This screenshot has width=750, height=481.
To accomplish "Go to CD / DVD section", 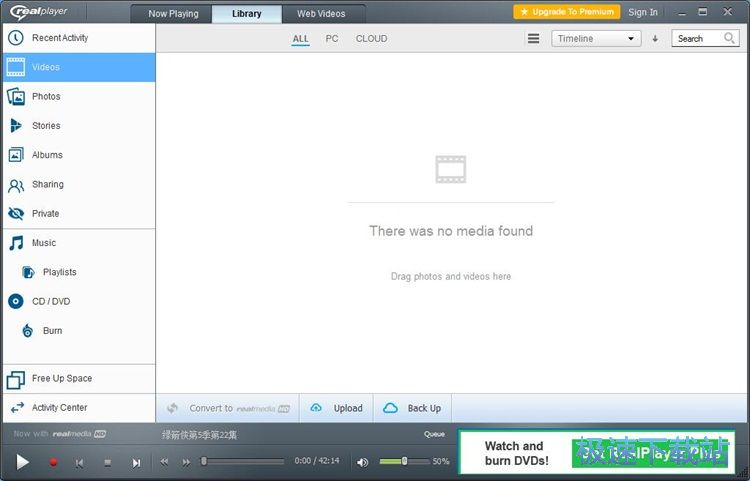I will pyautogui.click(x=50, y=302).
